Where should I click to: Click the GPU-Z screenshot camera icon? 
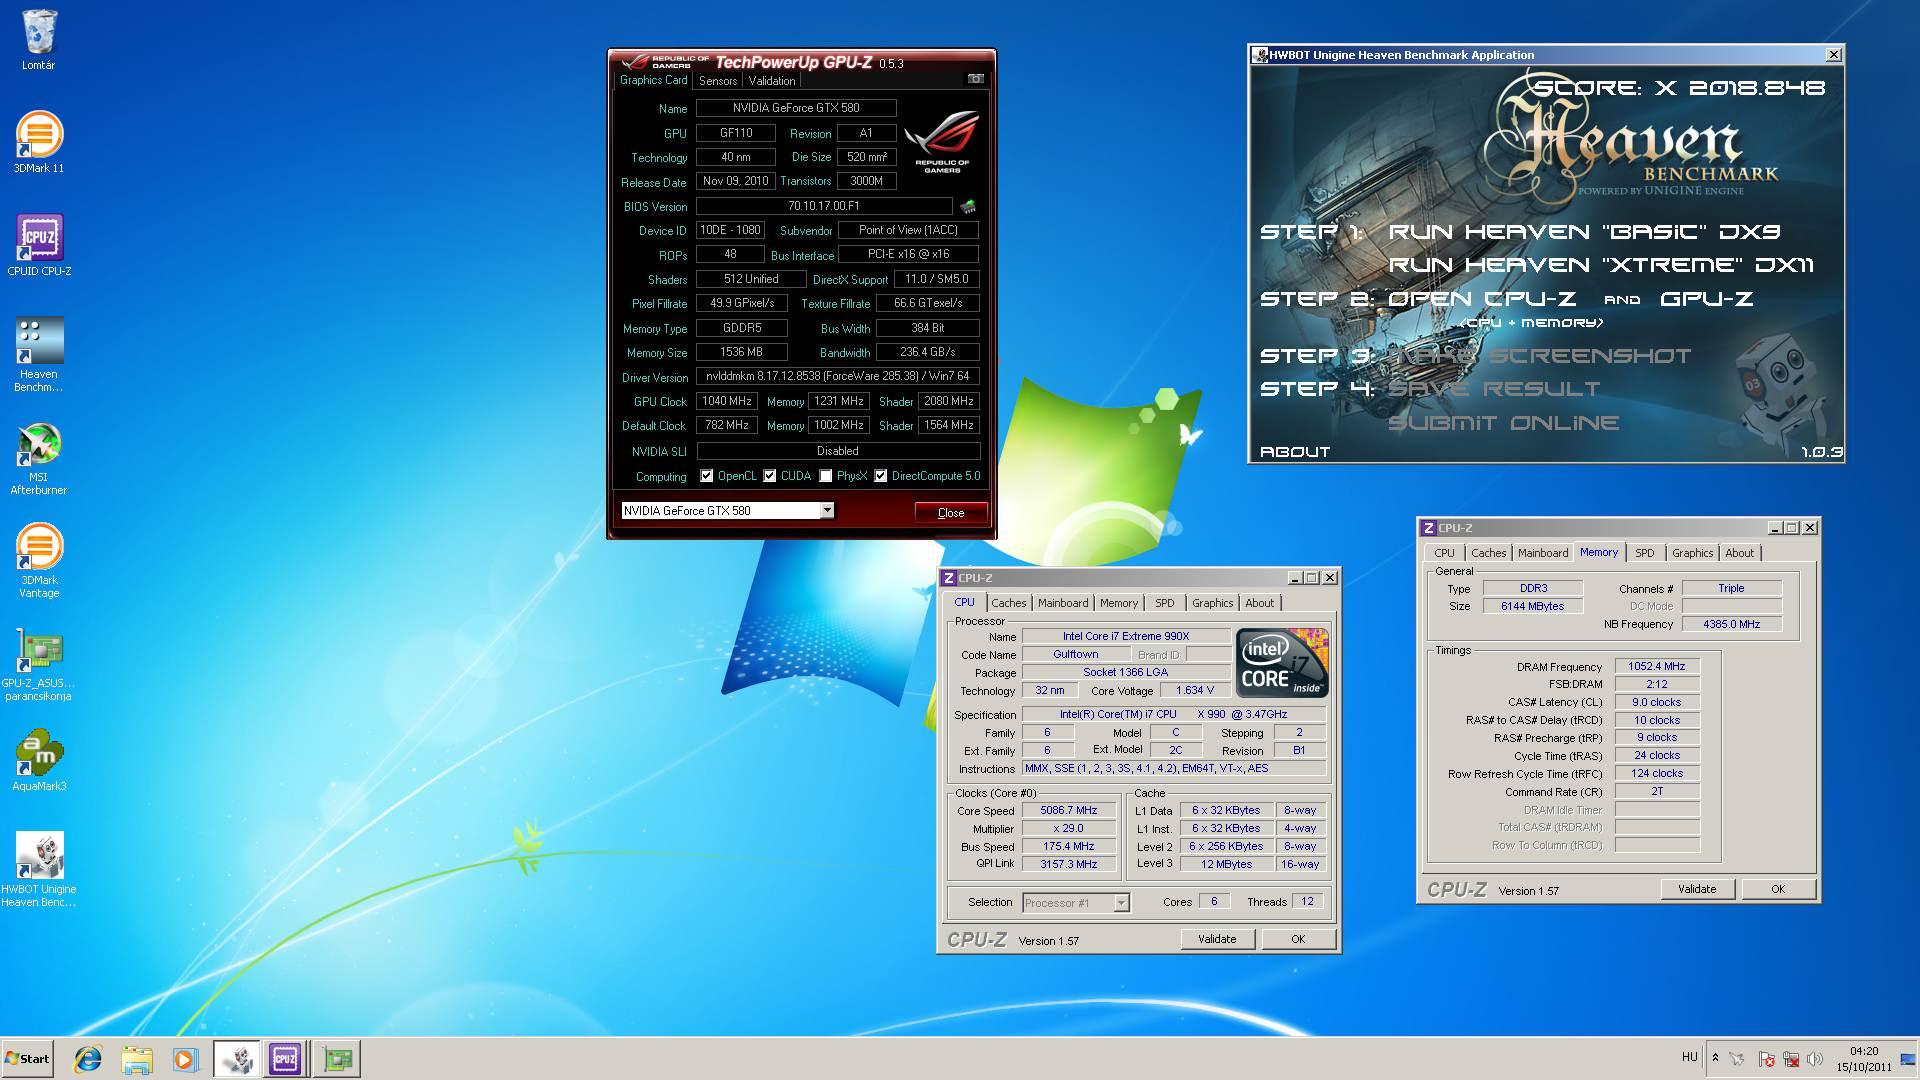pos(975,79)
